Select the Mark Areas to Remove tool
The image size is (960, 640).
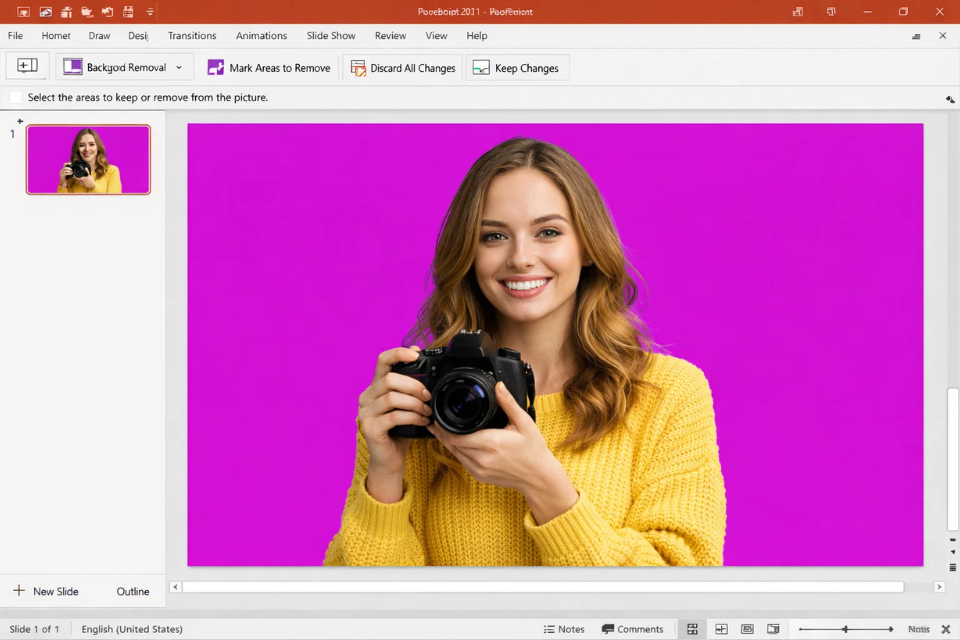click(269, 67)
